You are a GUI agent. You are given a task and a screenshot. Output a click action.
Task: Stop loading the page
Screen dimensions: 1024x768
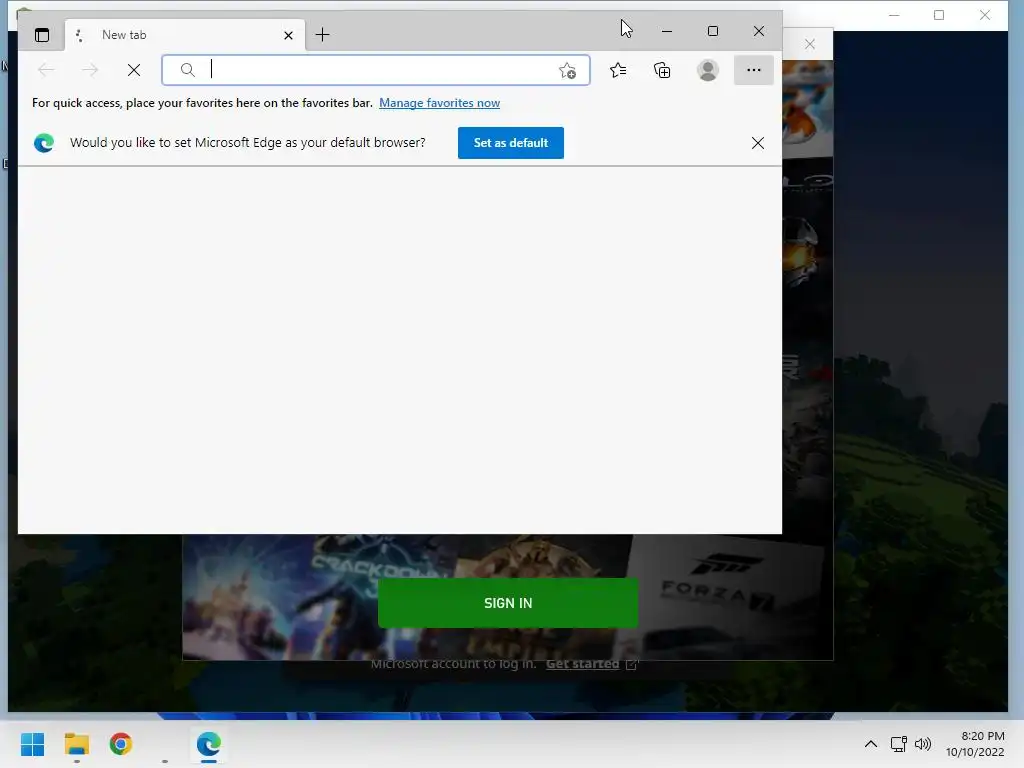(x=134, y=70)
